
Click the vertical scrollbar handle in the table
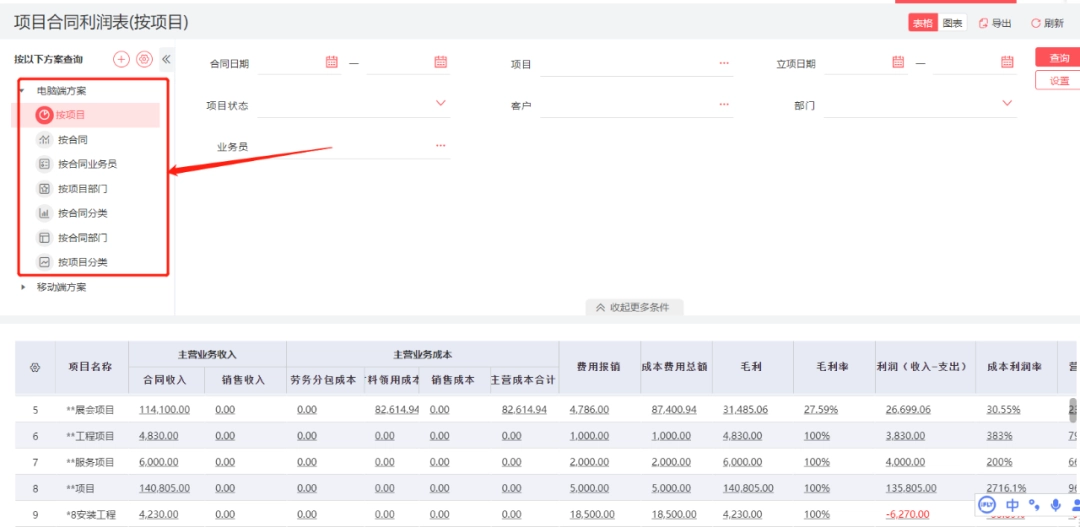pyautogui.click(x=1072, y=410)
